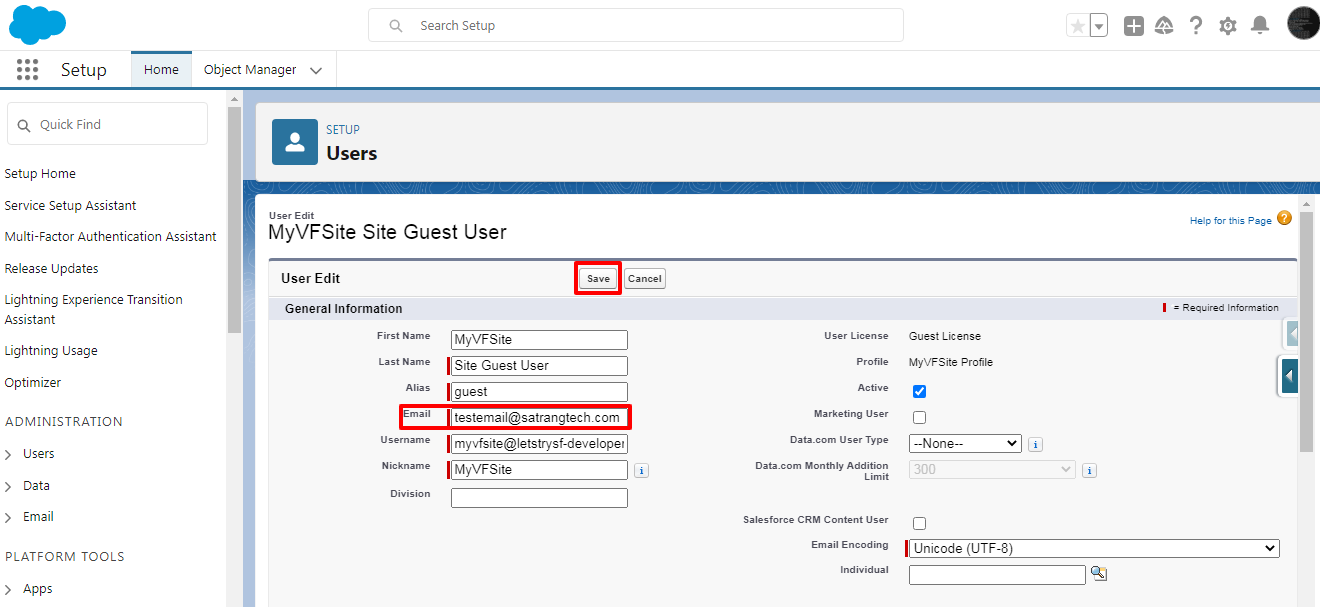Viewport: 1320px width, 607px height.
Task: Open the notifications bell
Action: tap(1260, 26)
